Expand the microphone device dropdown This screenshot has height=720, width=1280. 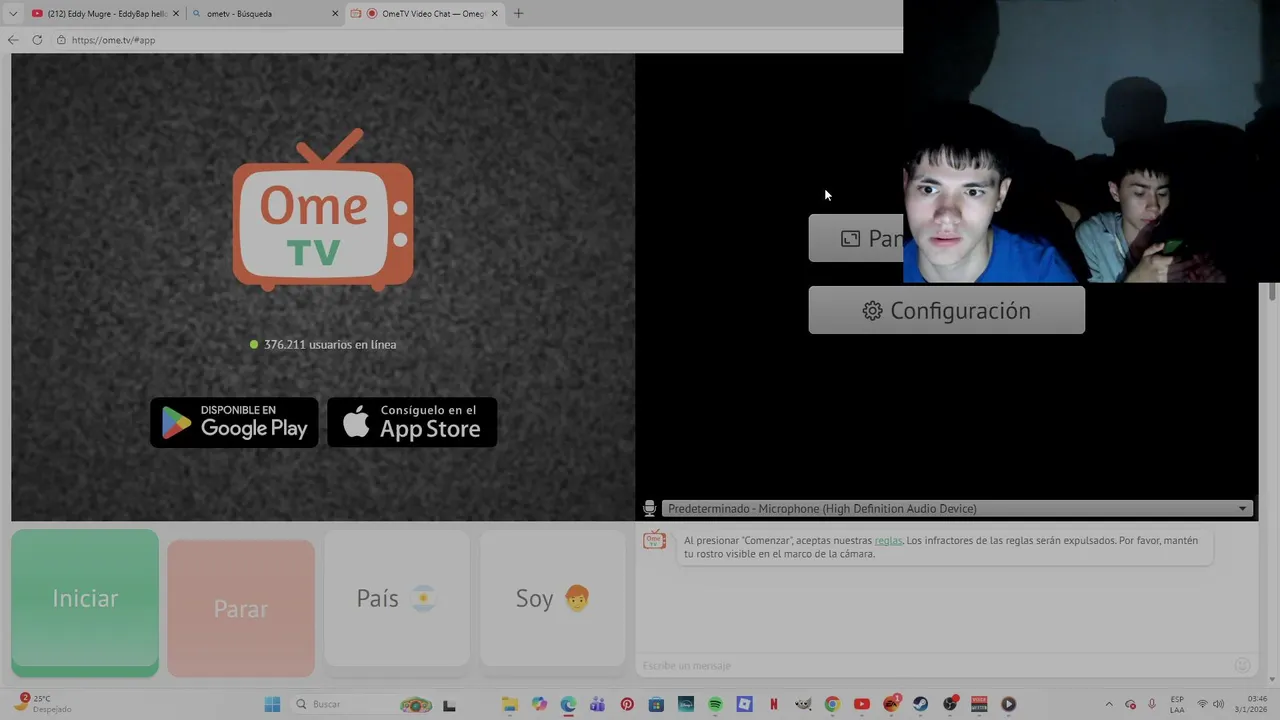tap(957, 508)
